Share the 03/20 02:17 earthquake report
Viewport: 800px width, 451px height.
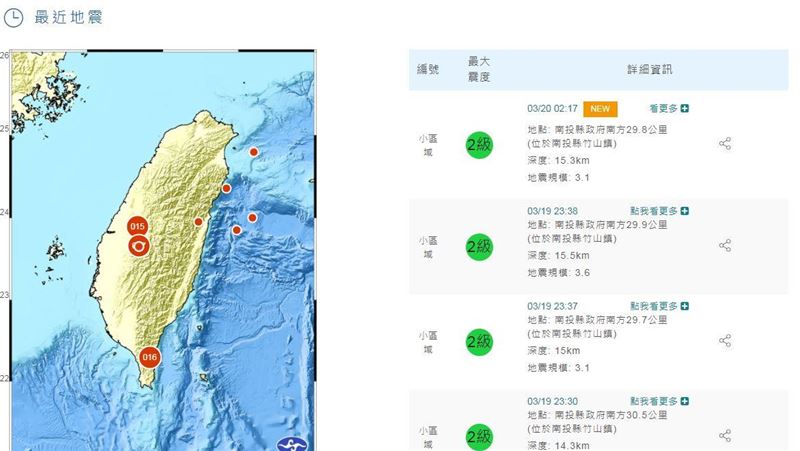point(725,143)
